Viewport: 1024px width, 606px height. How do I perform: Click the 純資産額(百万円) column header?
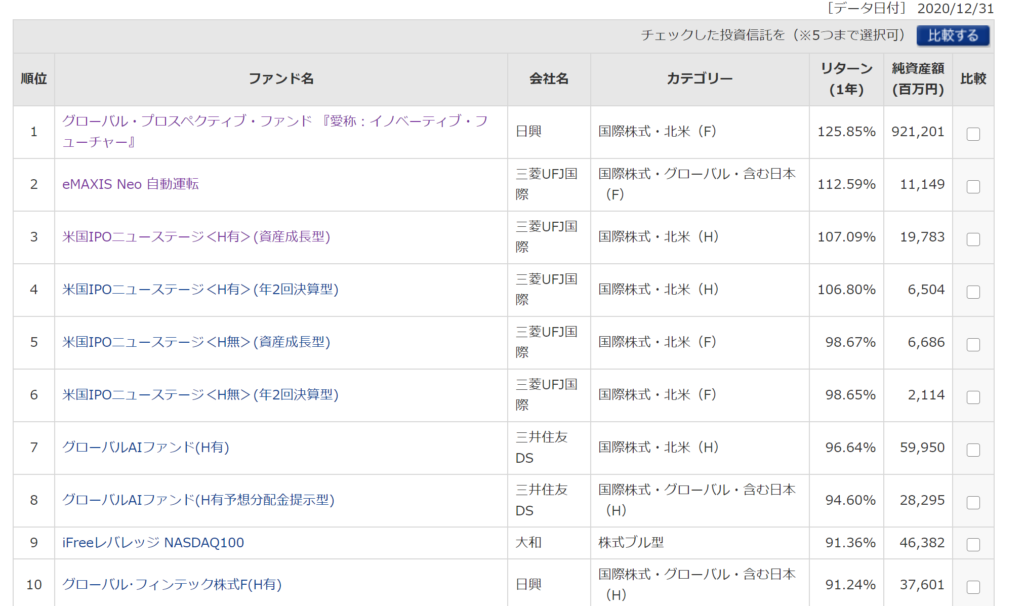(918, 79)
